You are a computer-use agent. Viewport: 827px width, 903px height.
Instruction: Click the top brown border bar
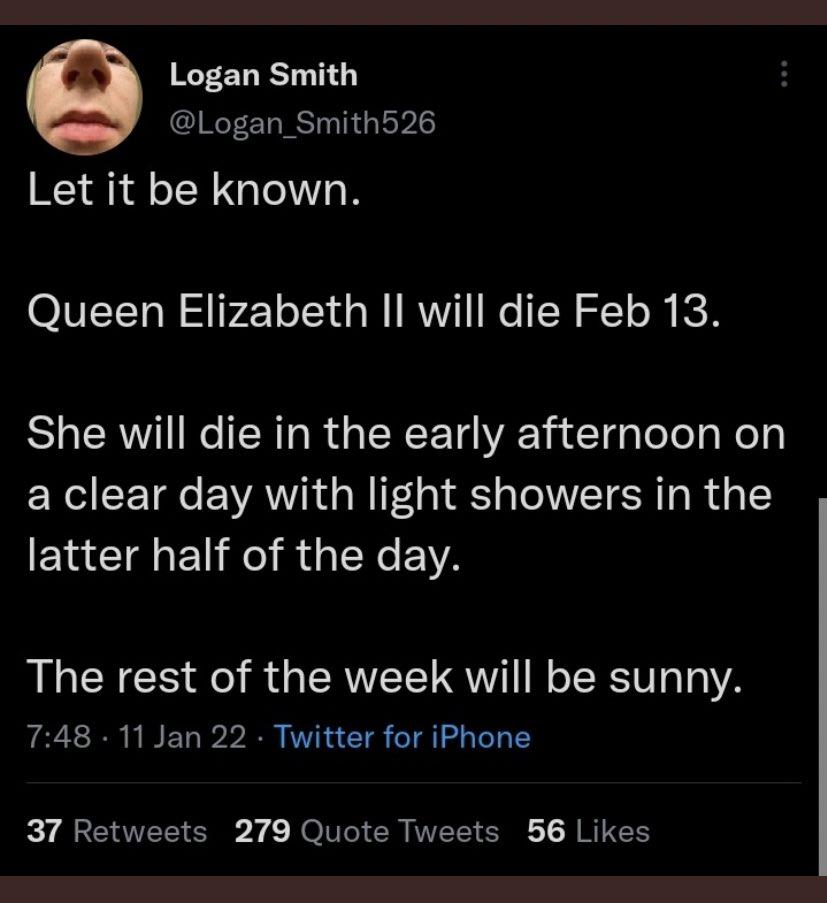click(x=413, y=11)
